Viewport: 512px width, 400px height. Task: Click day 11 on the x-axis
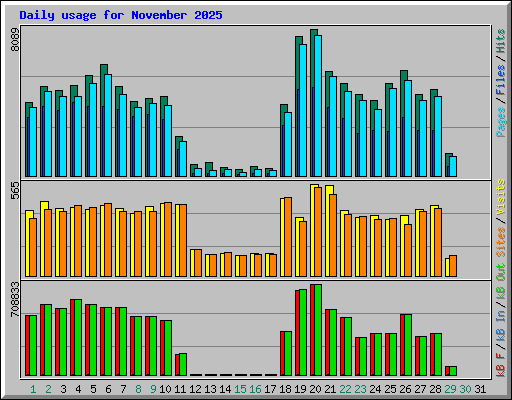point(180,389)
